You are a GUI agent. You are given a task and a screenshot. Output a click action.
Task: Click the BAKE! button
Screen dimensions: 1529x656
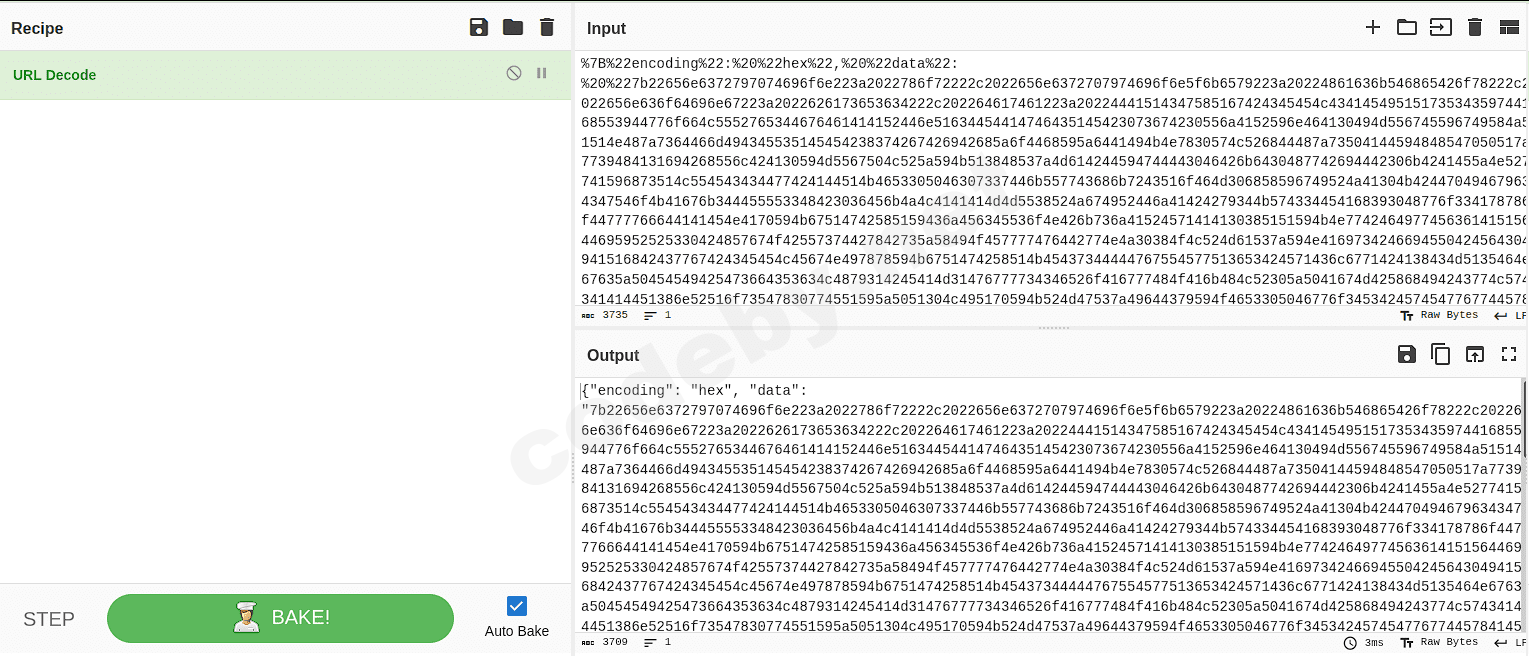pos(280,618)
